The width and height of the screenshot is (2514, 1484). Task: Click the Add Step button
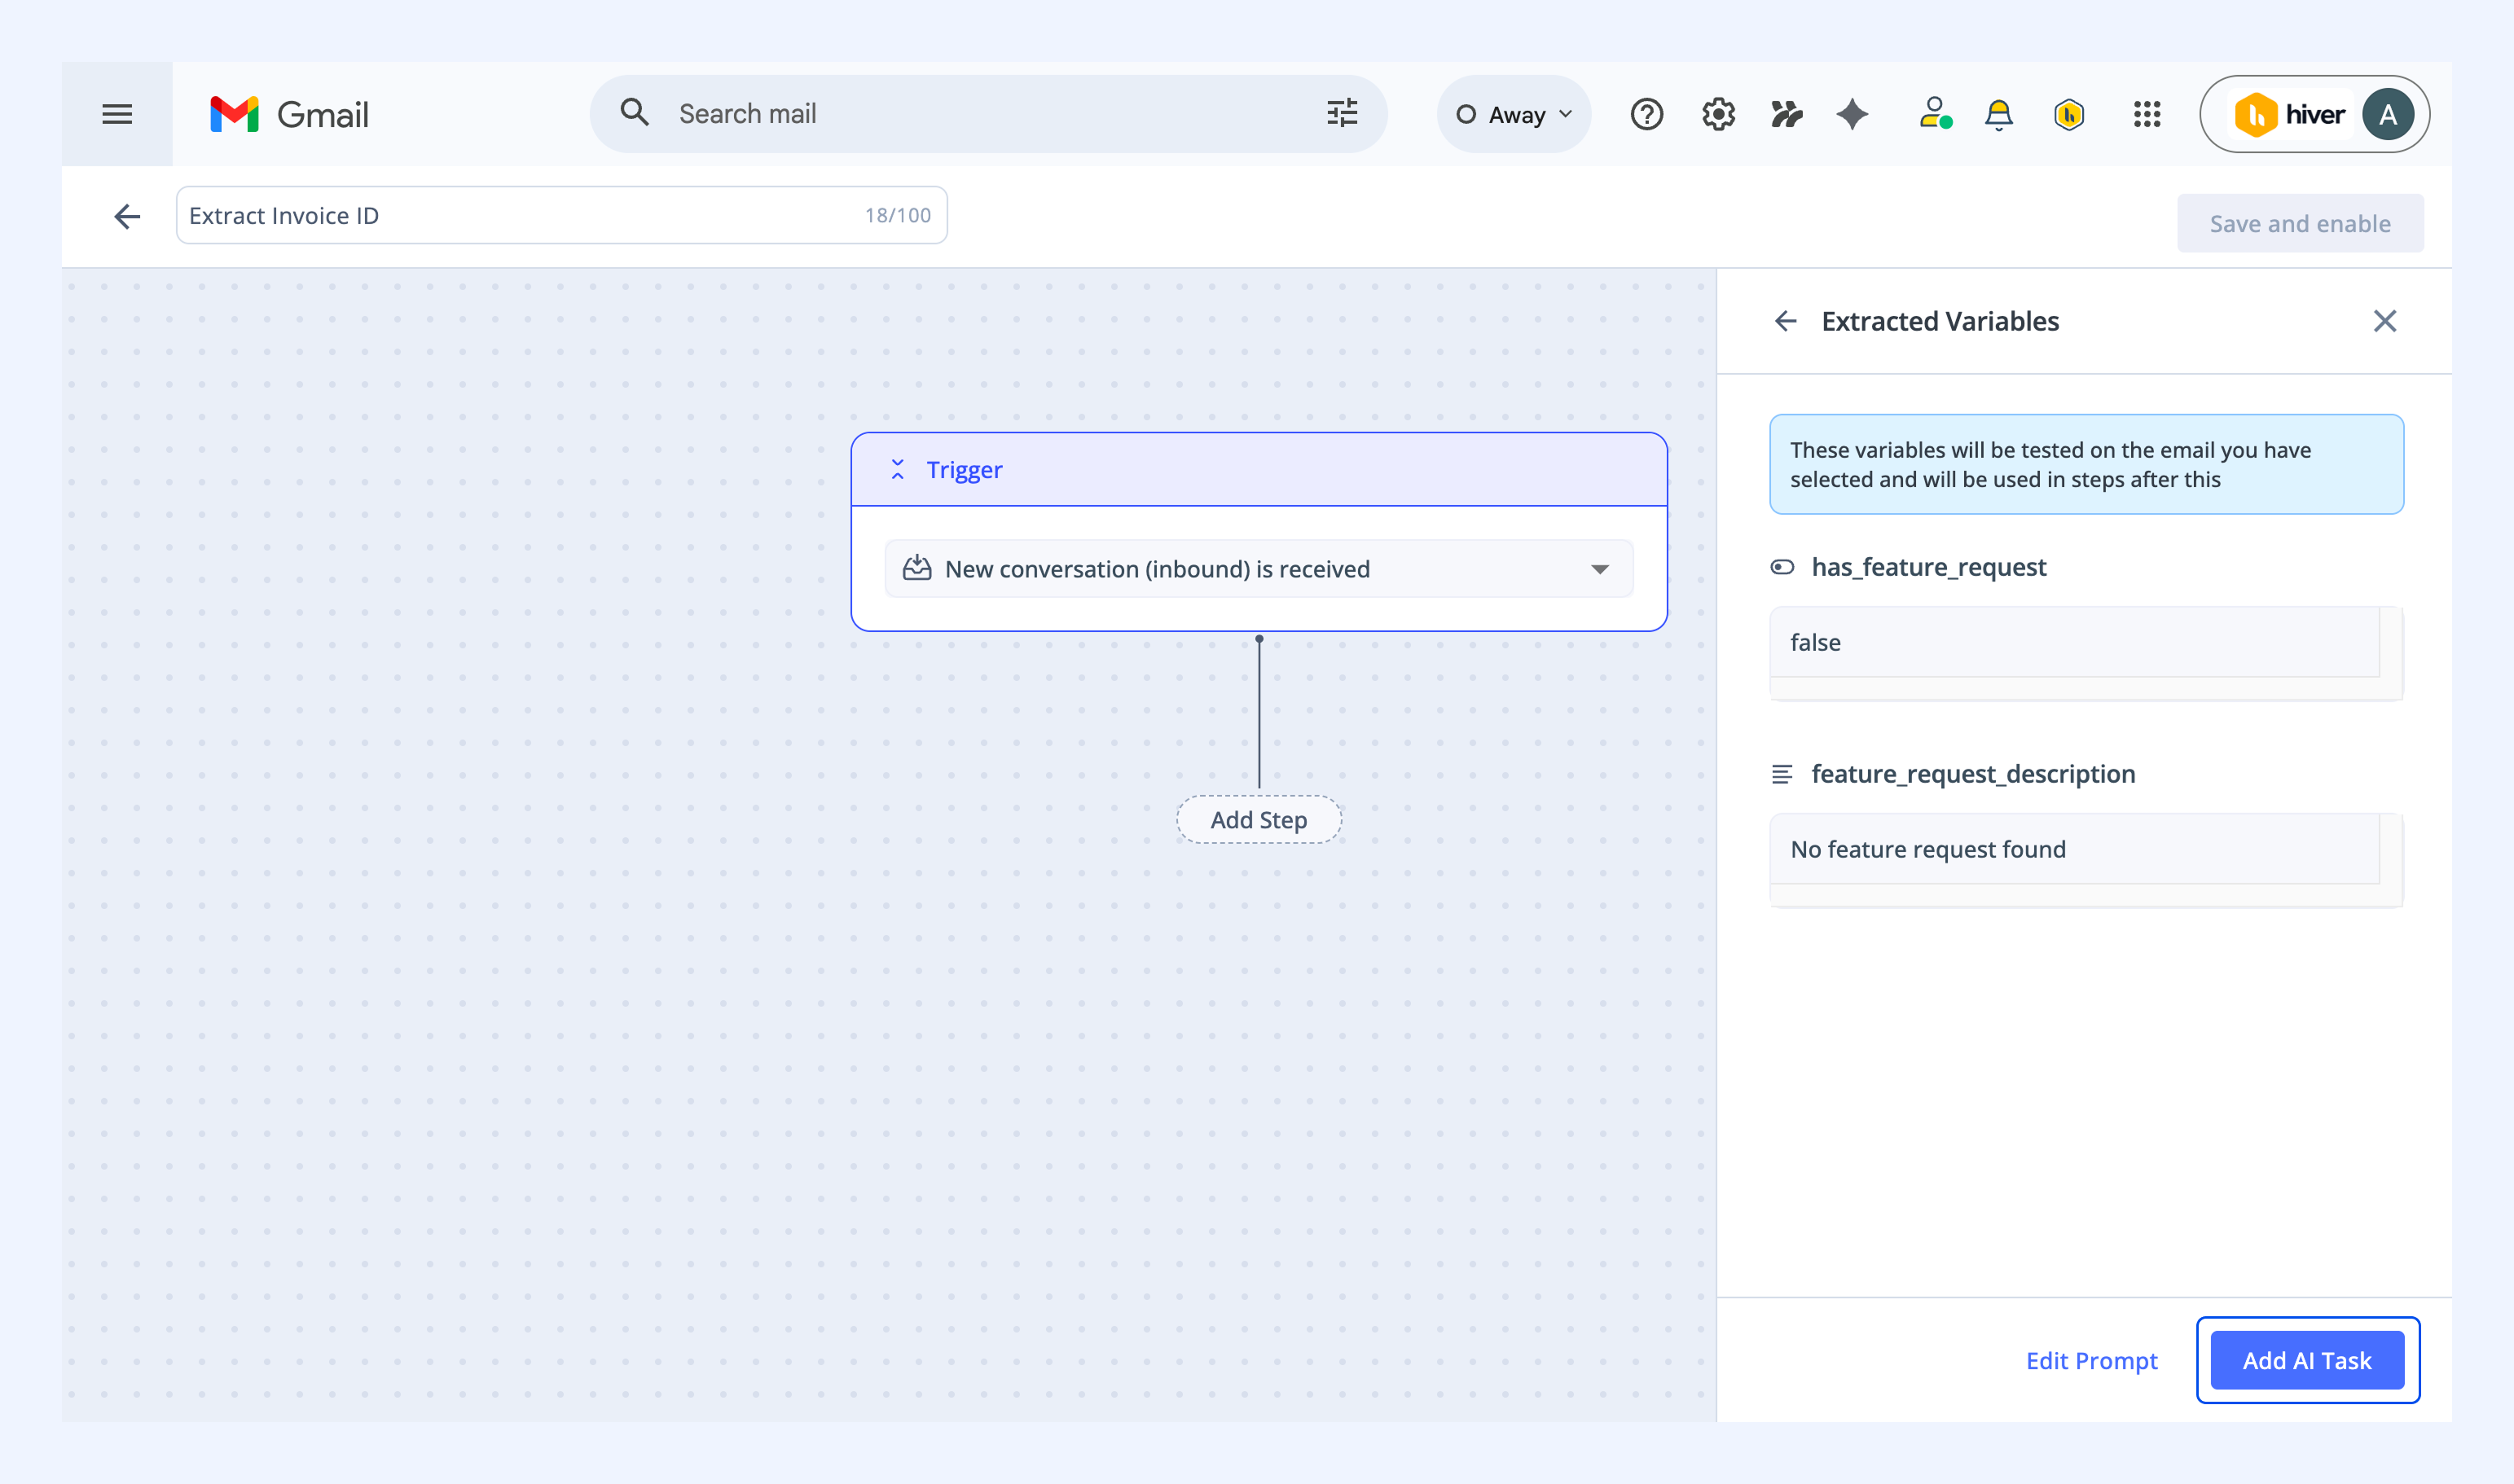pos(1259,820)
